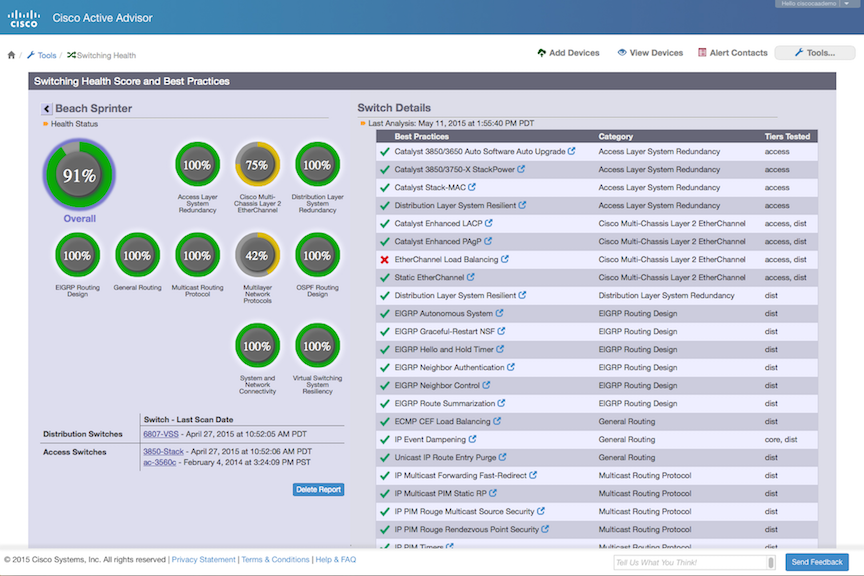Open the Tools... dropdown button
Screen dimensions: 864x576
(815, 53)
